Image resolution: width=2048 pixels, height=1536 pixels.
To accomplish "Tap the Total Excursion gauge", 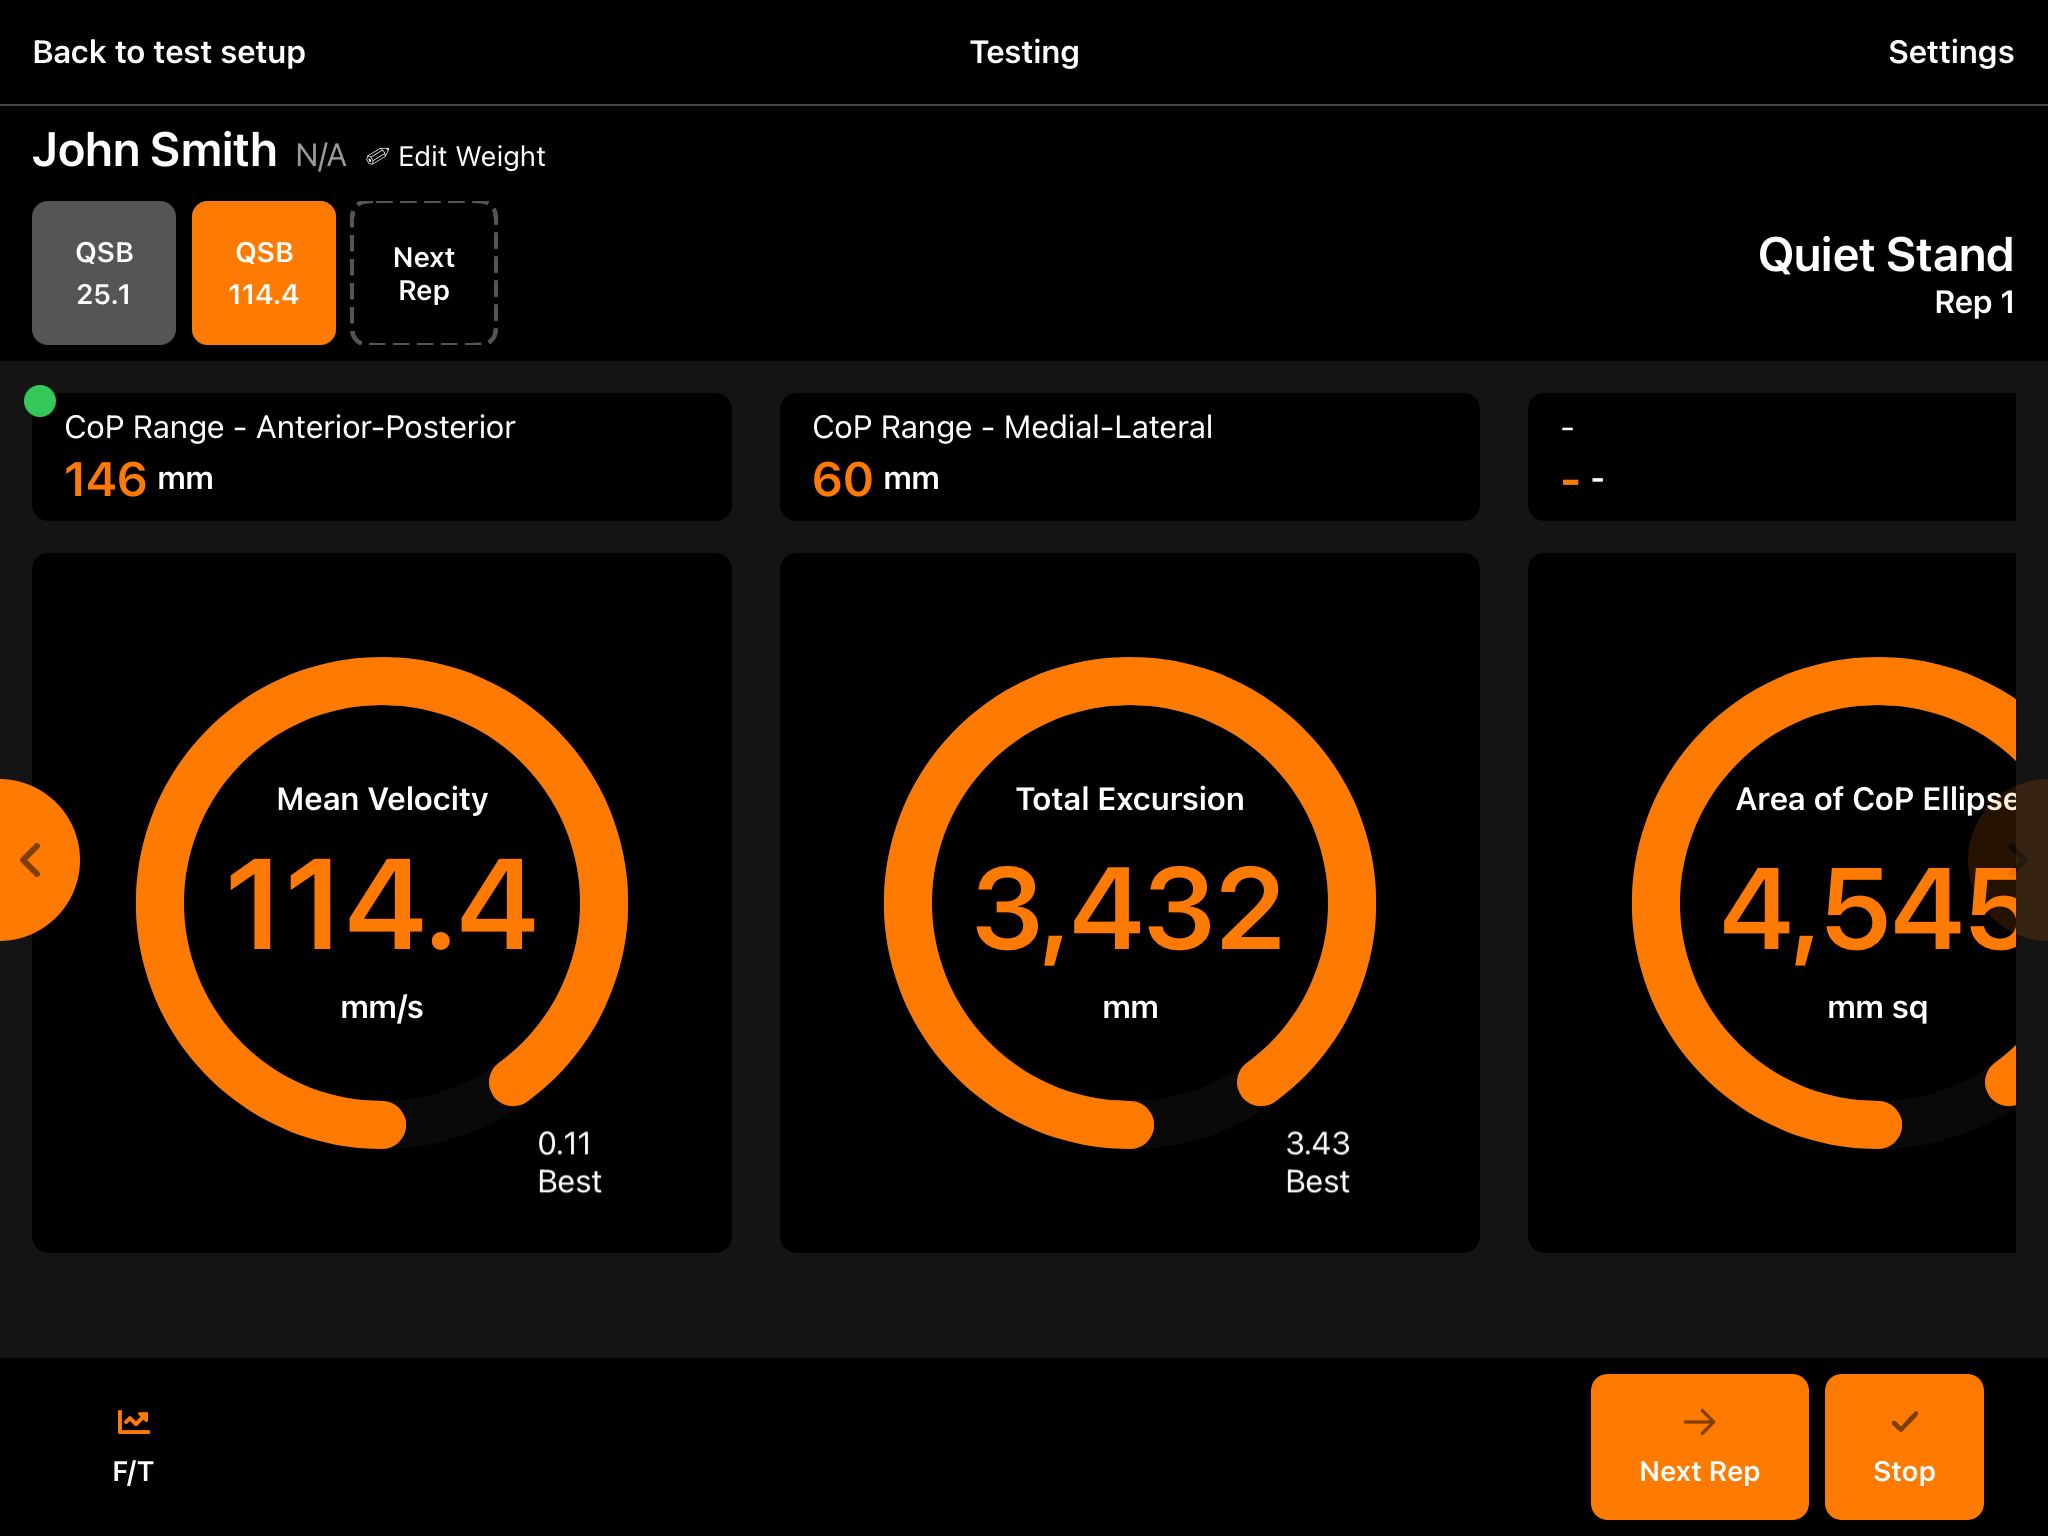I will coord(1129,902).
